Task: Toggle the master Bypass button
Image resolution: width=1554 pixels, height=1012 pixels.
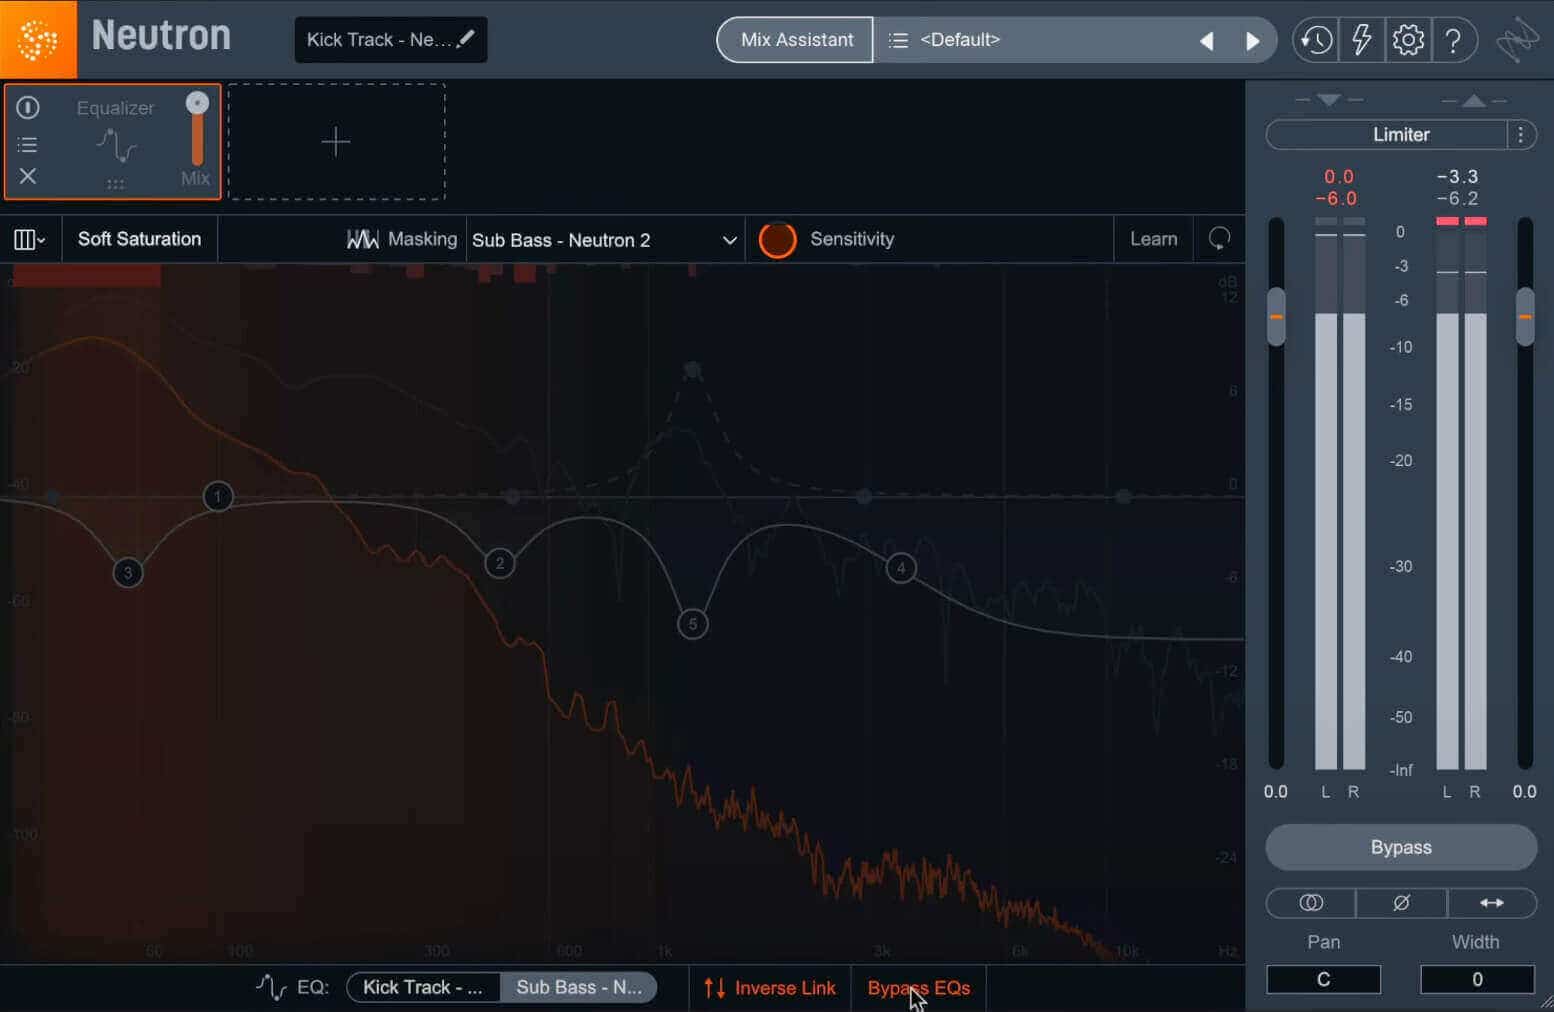Action: click(x=1401, y=847)
